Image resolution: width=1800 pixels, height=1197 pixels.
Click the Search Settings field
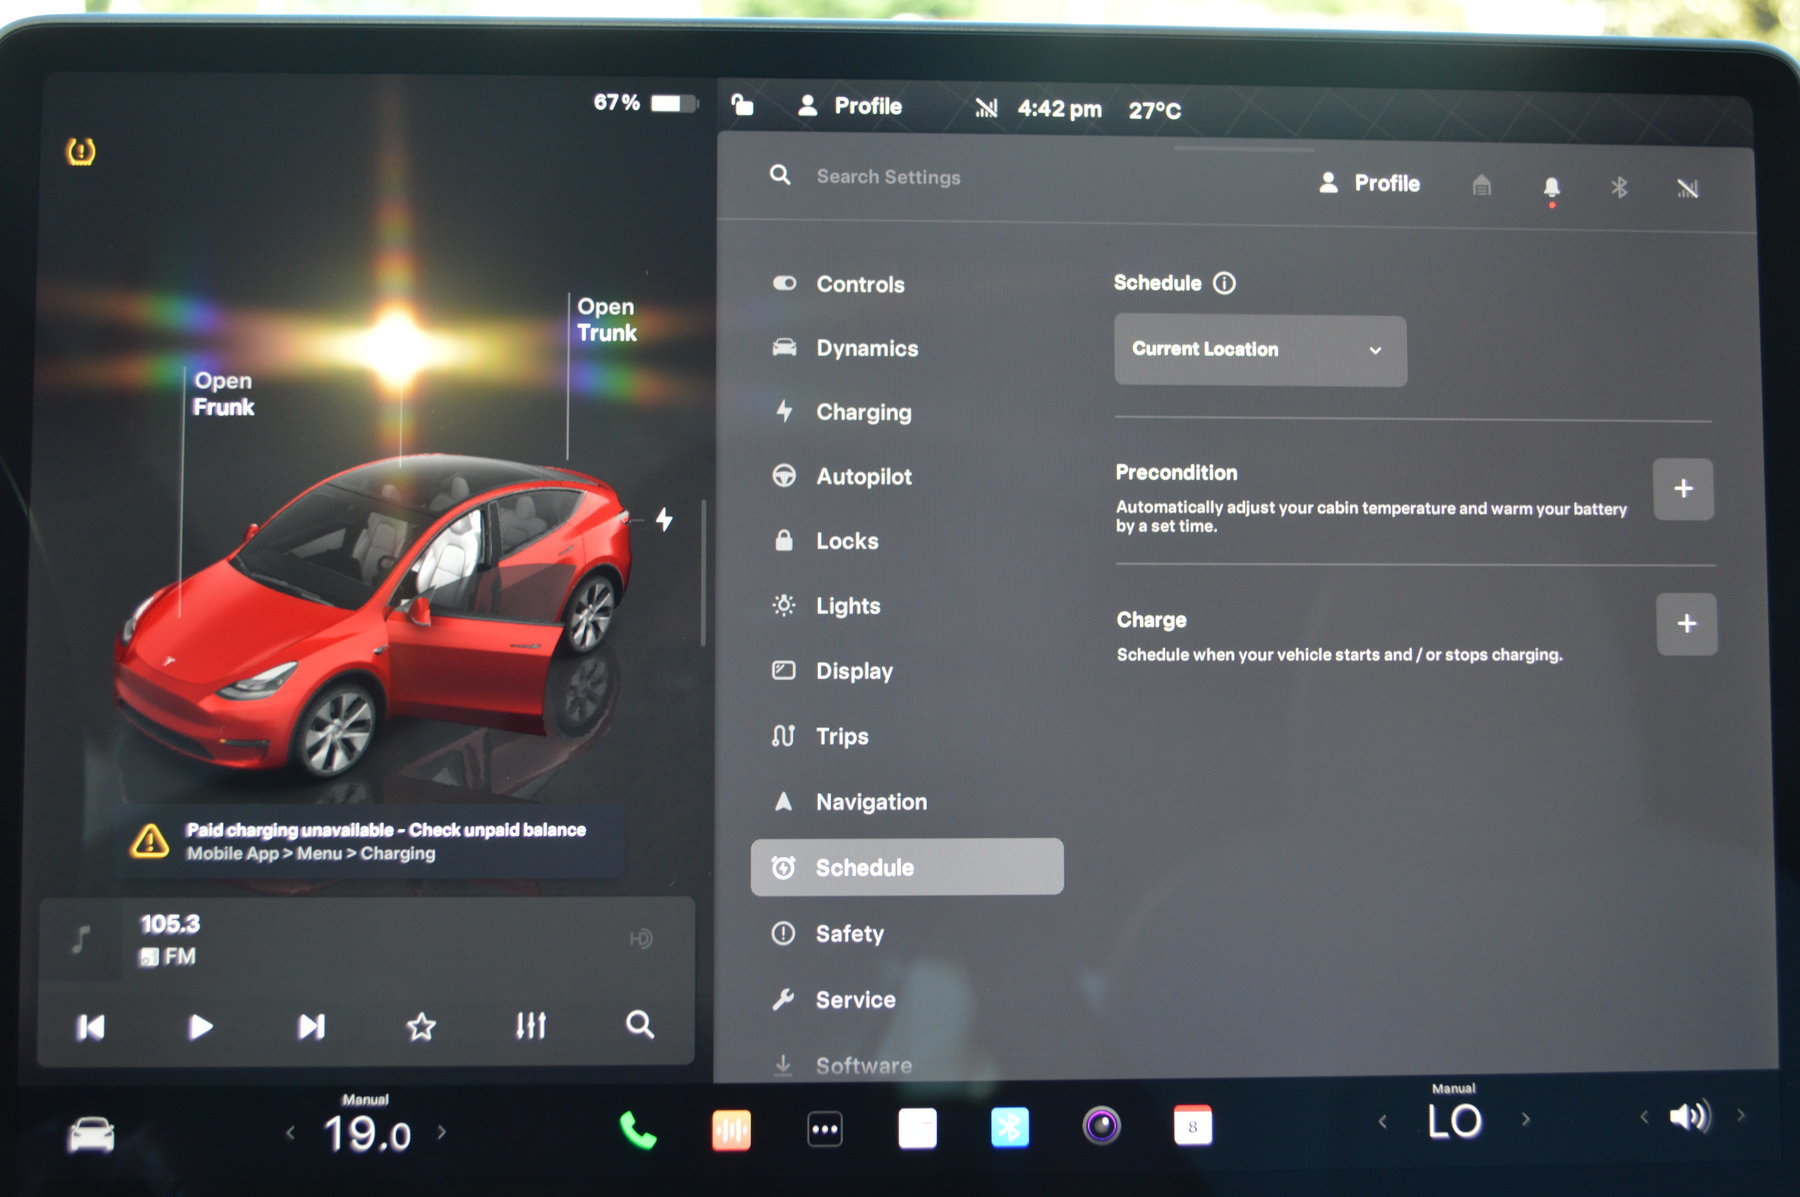pyautogui.click(x=888, y=177)
